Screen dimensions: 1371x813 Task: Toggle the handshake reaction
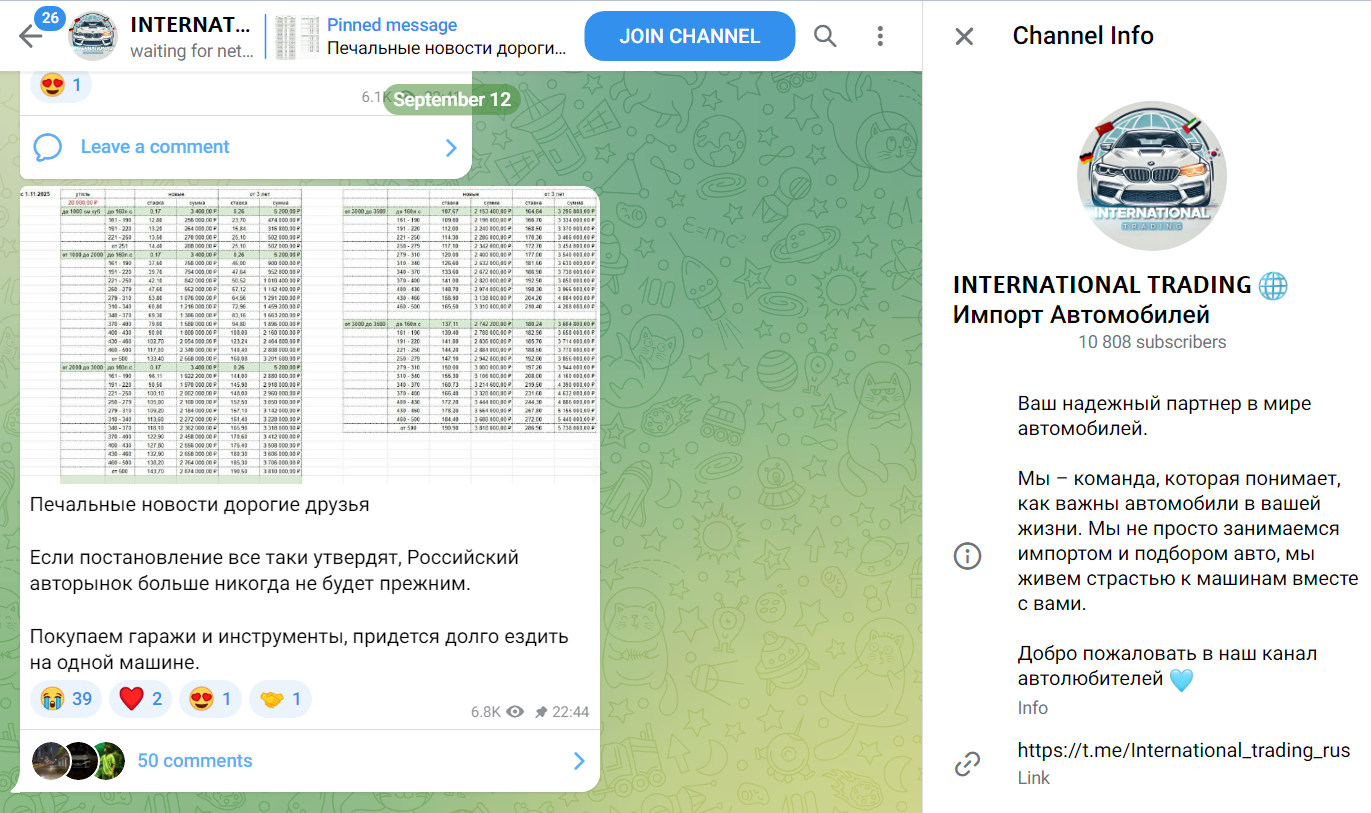[x=280, y=699]
